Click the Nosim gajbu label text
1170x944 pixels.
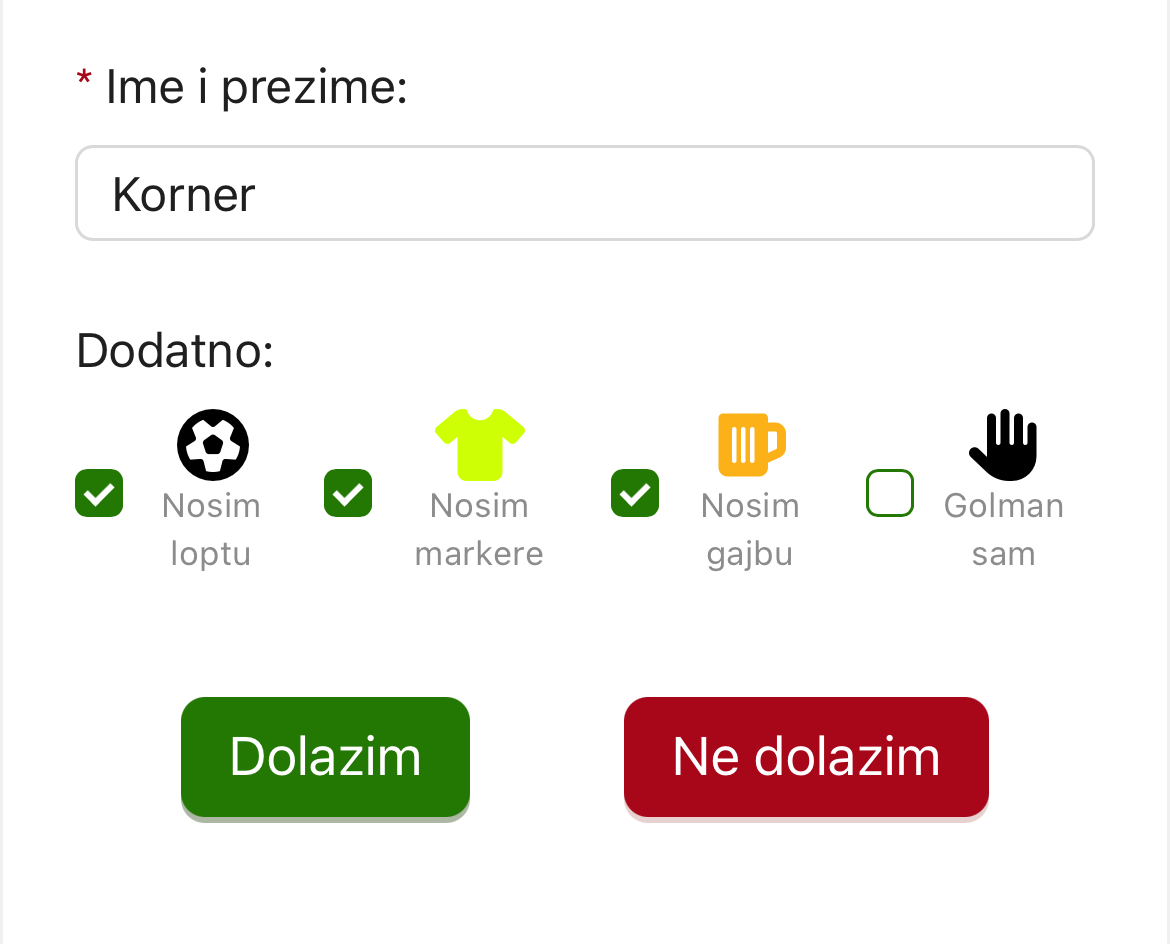750,530
